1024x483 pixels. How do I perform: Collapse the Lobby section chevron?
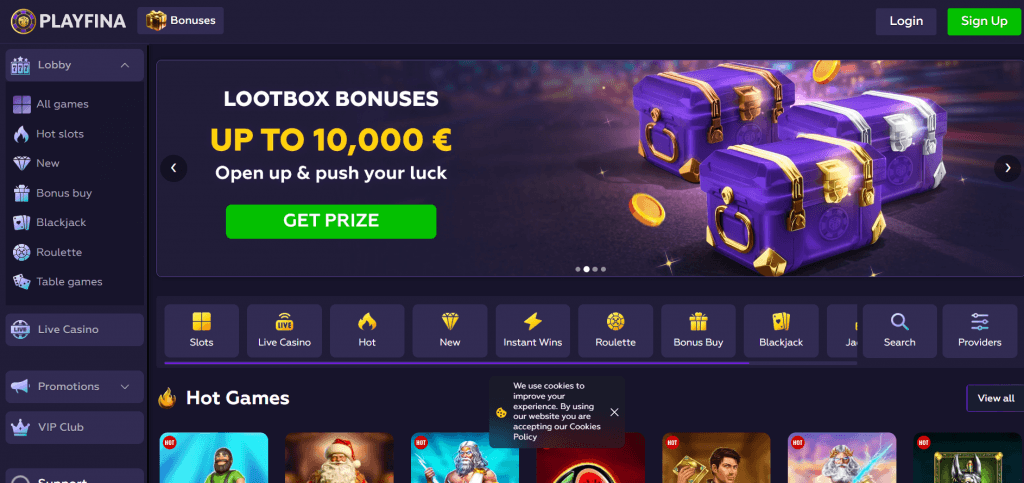click(x=125, y=65)
